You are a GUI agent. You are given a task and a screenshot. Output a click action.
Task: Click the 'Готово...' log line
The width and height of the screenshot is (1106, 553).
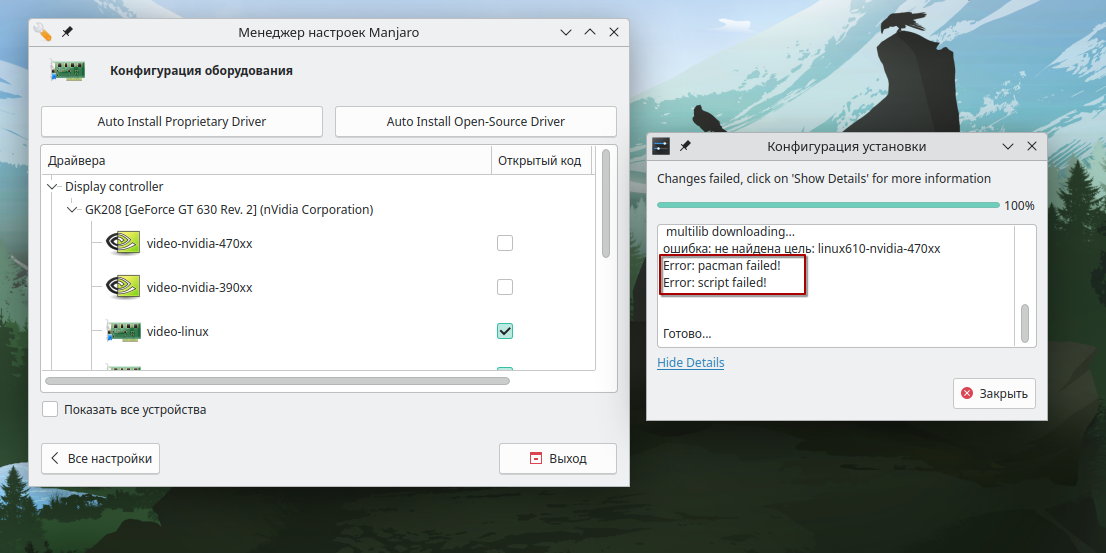687,334
